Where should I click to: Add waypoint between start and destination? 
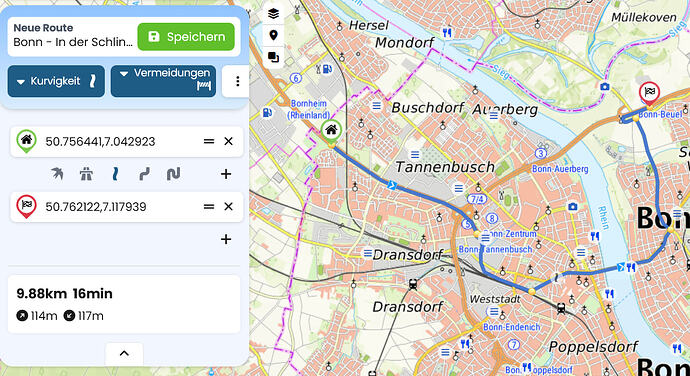(x=226, y=174)
